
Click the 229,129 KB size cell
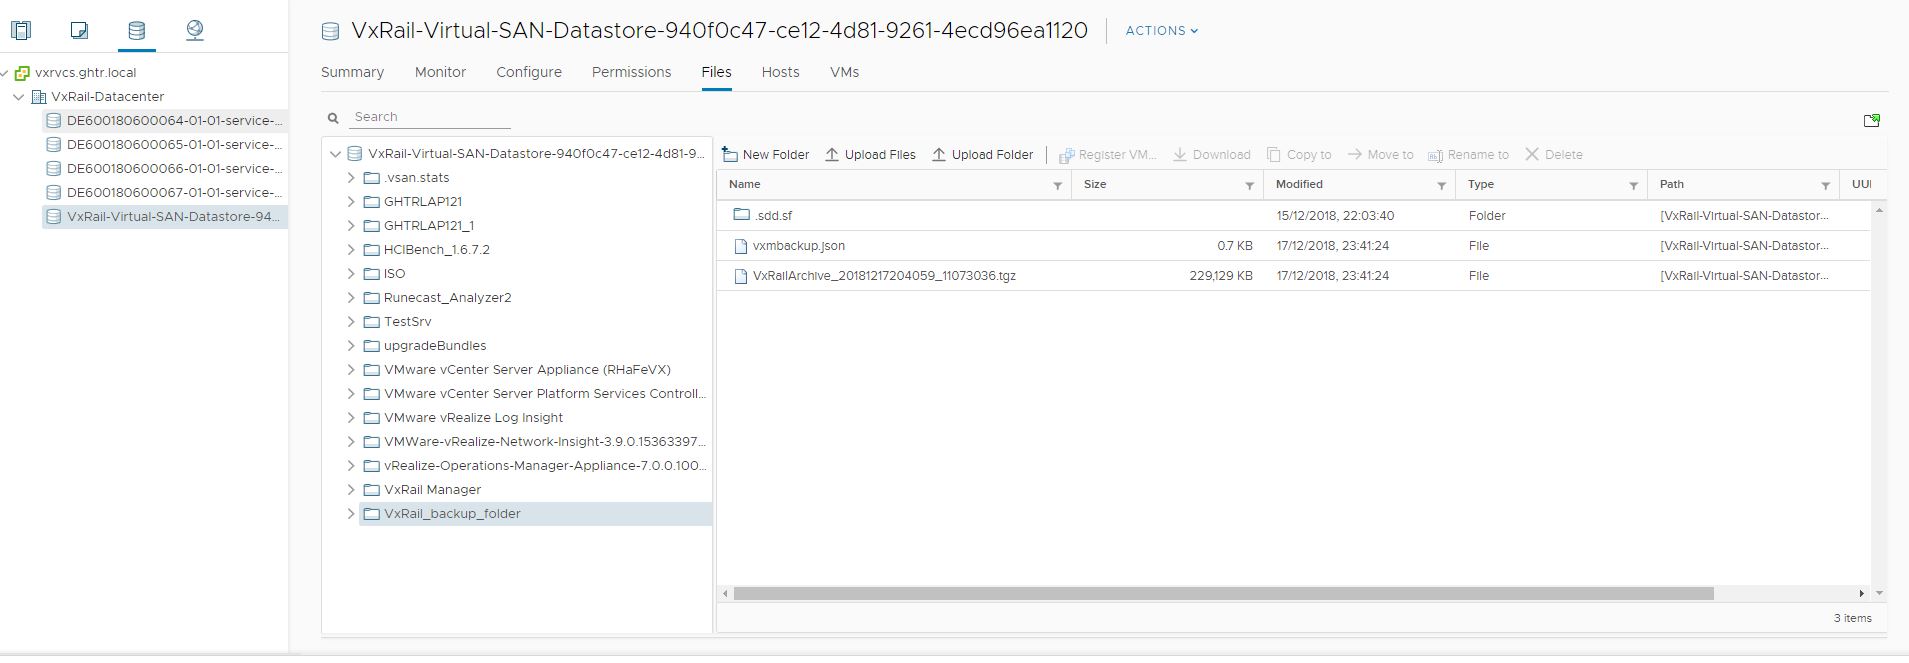coord(1221,276)
